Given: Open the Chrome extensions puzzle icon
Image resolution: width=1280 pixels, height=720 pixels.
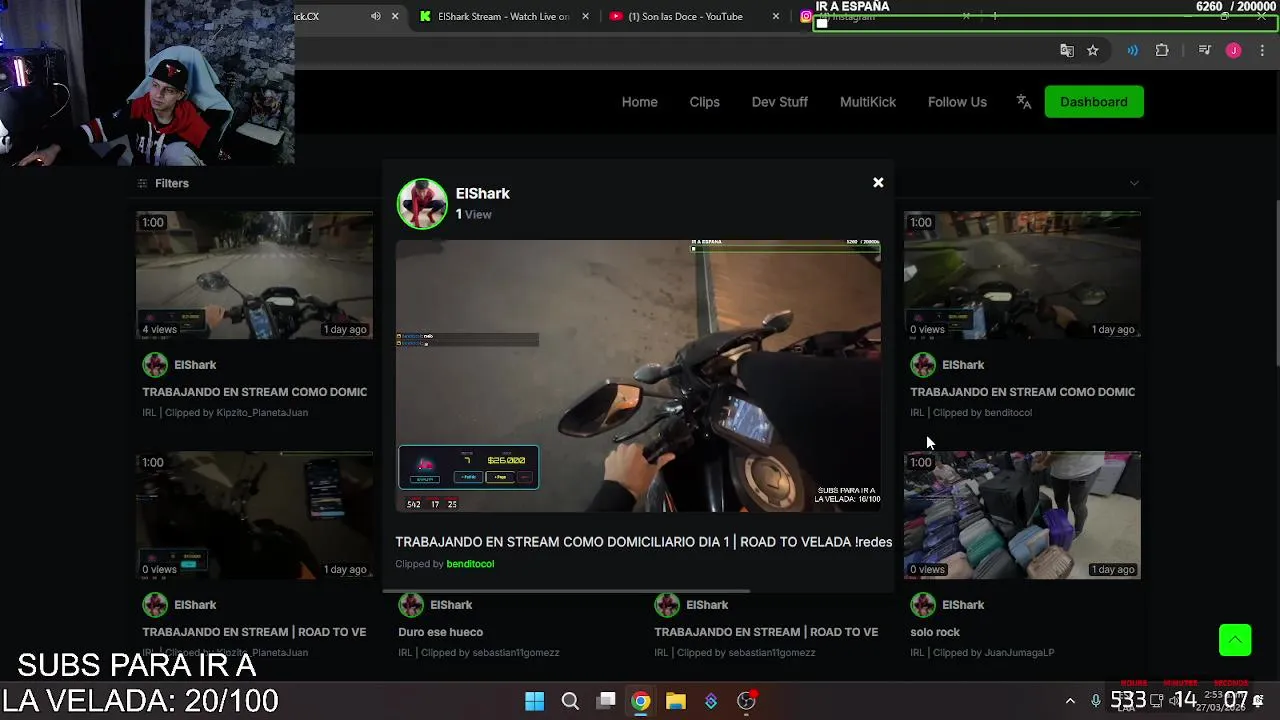Looking at the screenshot, I should (1162, 51).
